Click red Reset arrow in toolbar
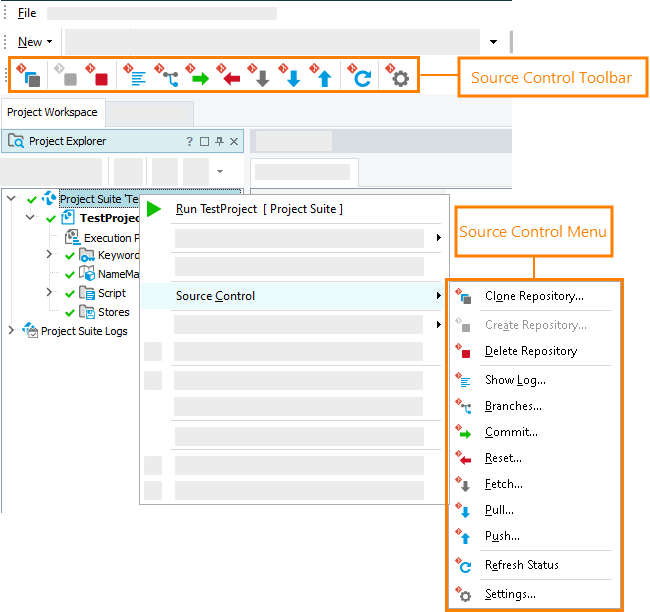Image resolution: width=650 pixels, height=612 pixels. 230,78
